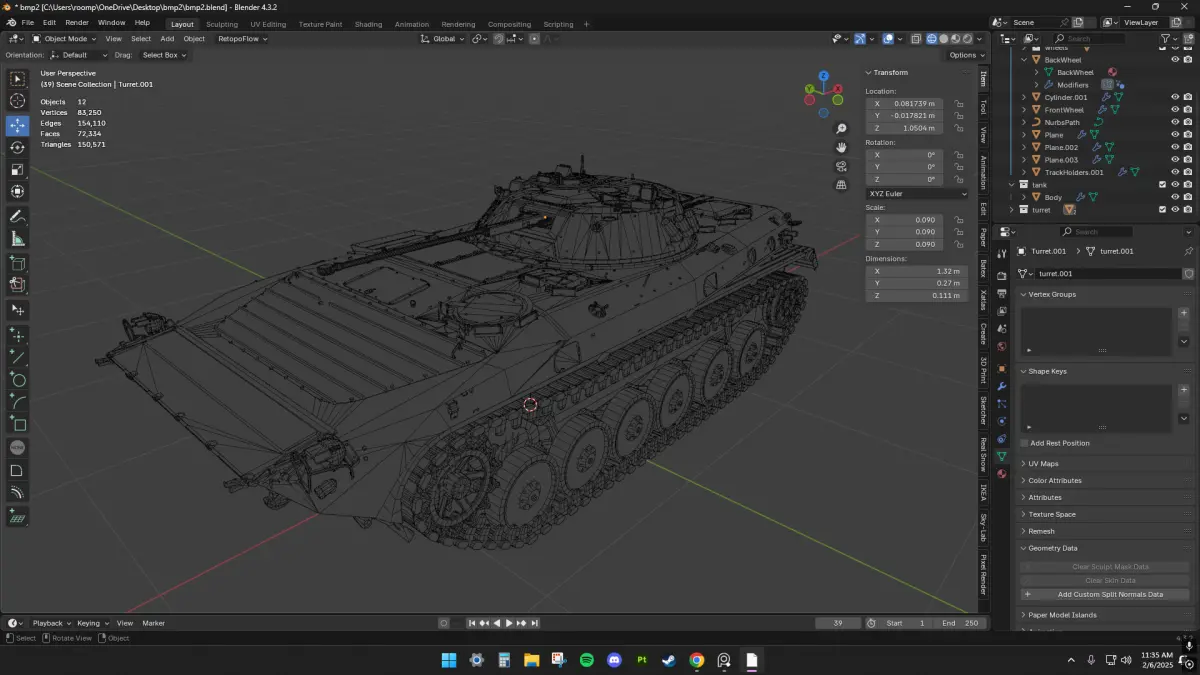Uncheck the tank collection checkbox
The height and width of the screenshot is (675, 1200).
click(1162, 184)
